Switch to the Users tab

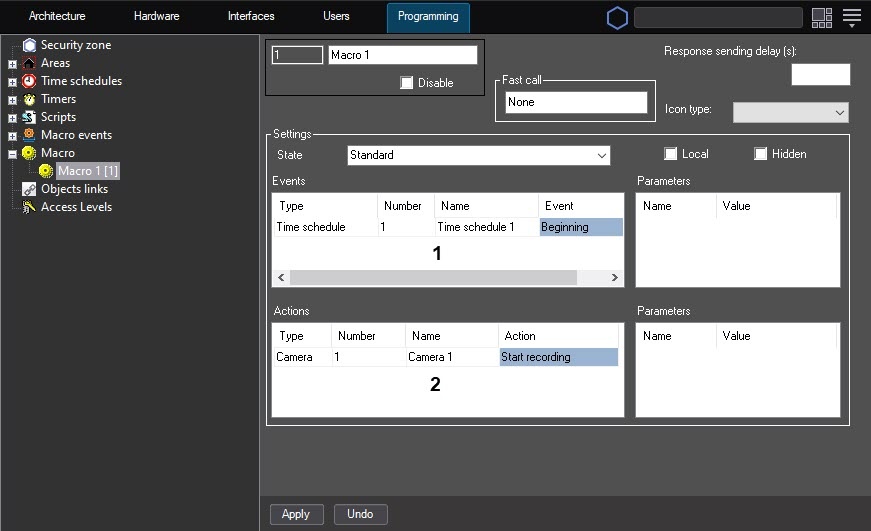[x=336, y=16]
